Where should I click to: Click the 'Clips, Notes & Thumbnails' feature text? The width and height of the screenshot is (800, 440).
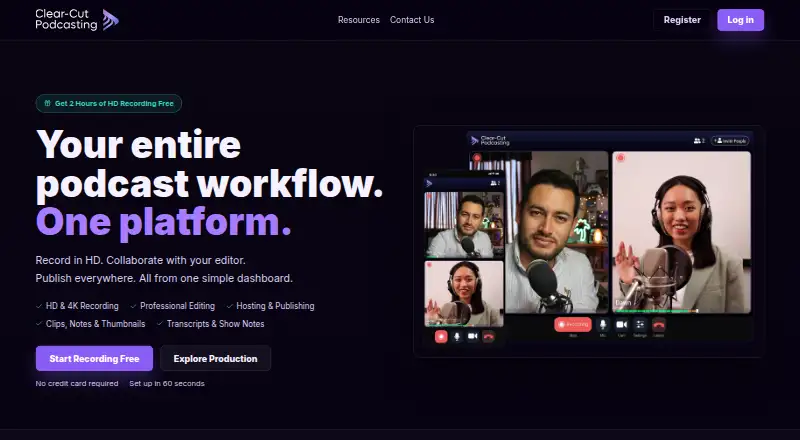(95, 324)
